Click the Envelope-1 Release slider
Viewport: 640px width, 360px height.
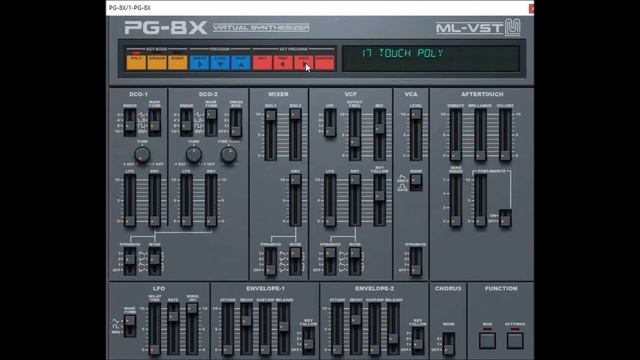(x=284, y=329)
